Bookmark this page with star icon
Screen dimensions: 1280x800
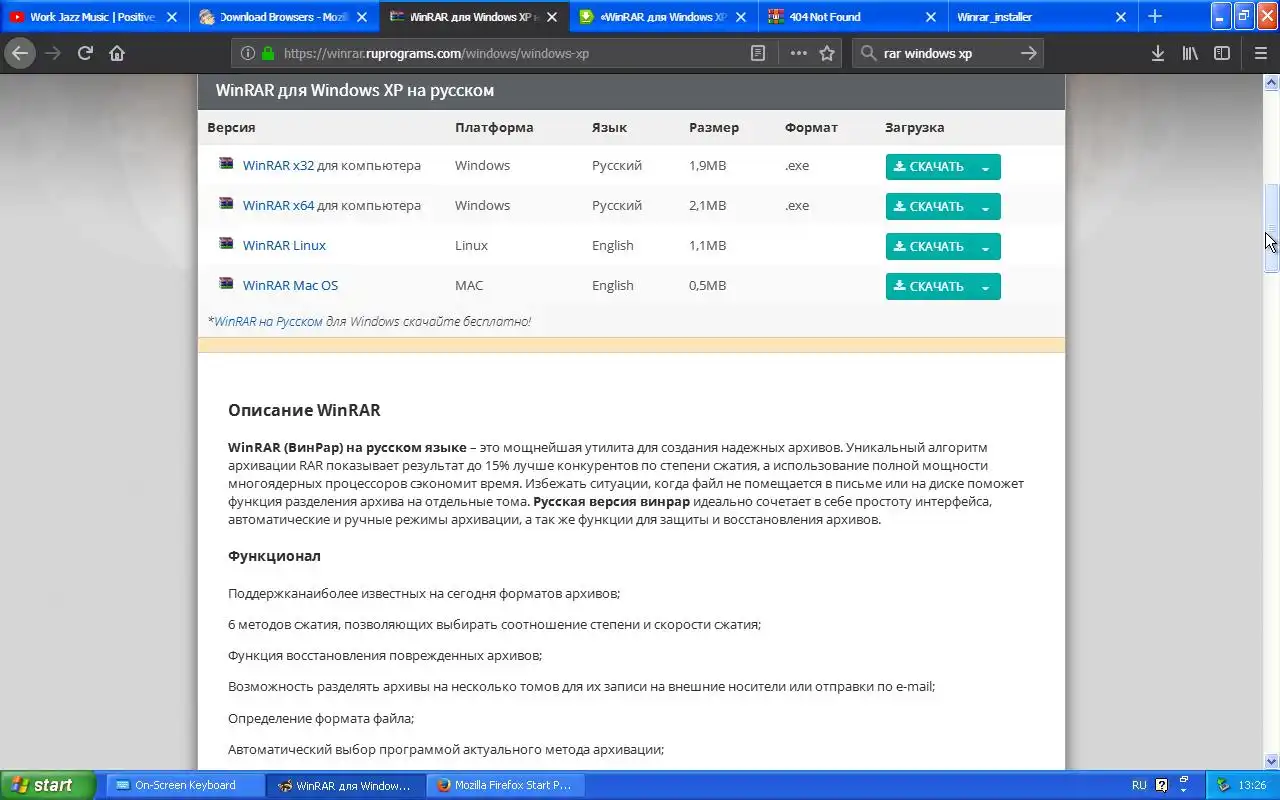(827, 53)
